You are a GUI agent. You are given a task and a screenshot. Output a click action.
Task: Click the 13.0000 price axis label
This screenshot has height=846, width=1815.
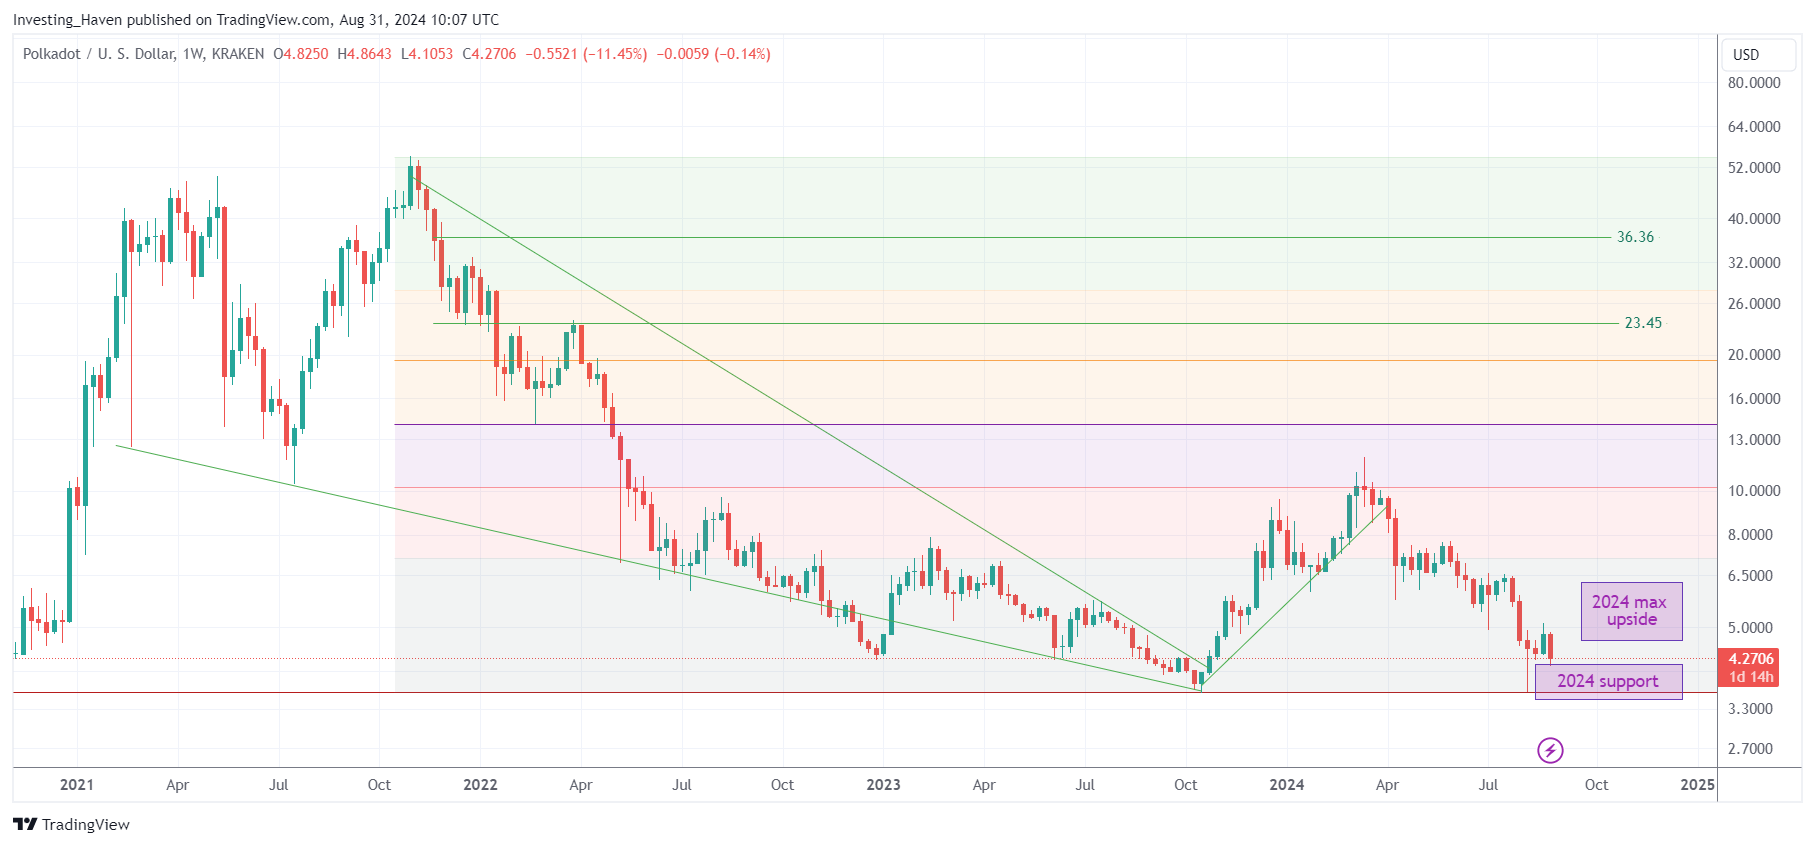pos(1754,440)
